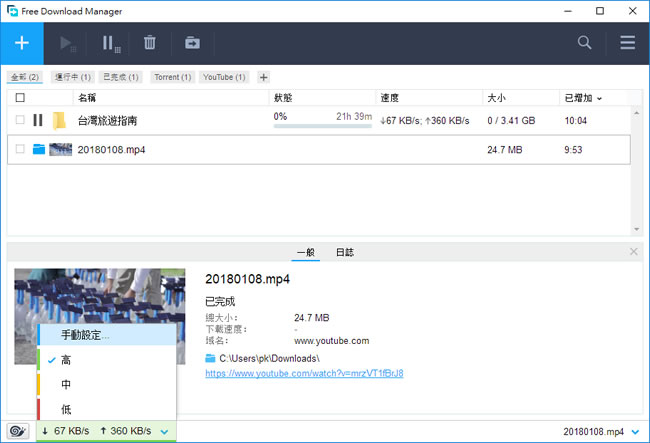
Task: Choose 手動設定... in speed menu
Action: [x=107, y=335]
